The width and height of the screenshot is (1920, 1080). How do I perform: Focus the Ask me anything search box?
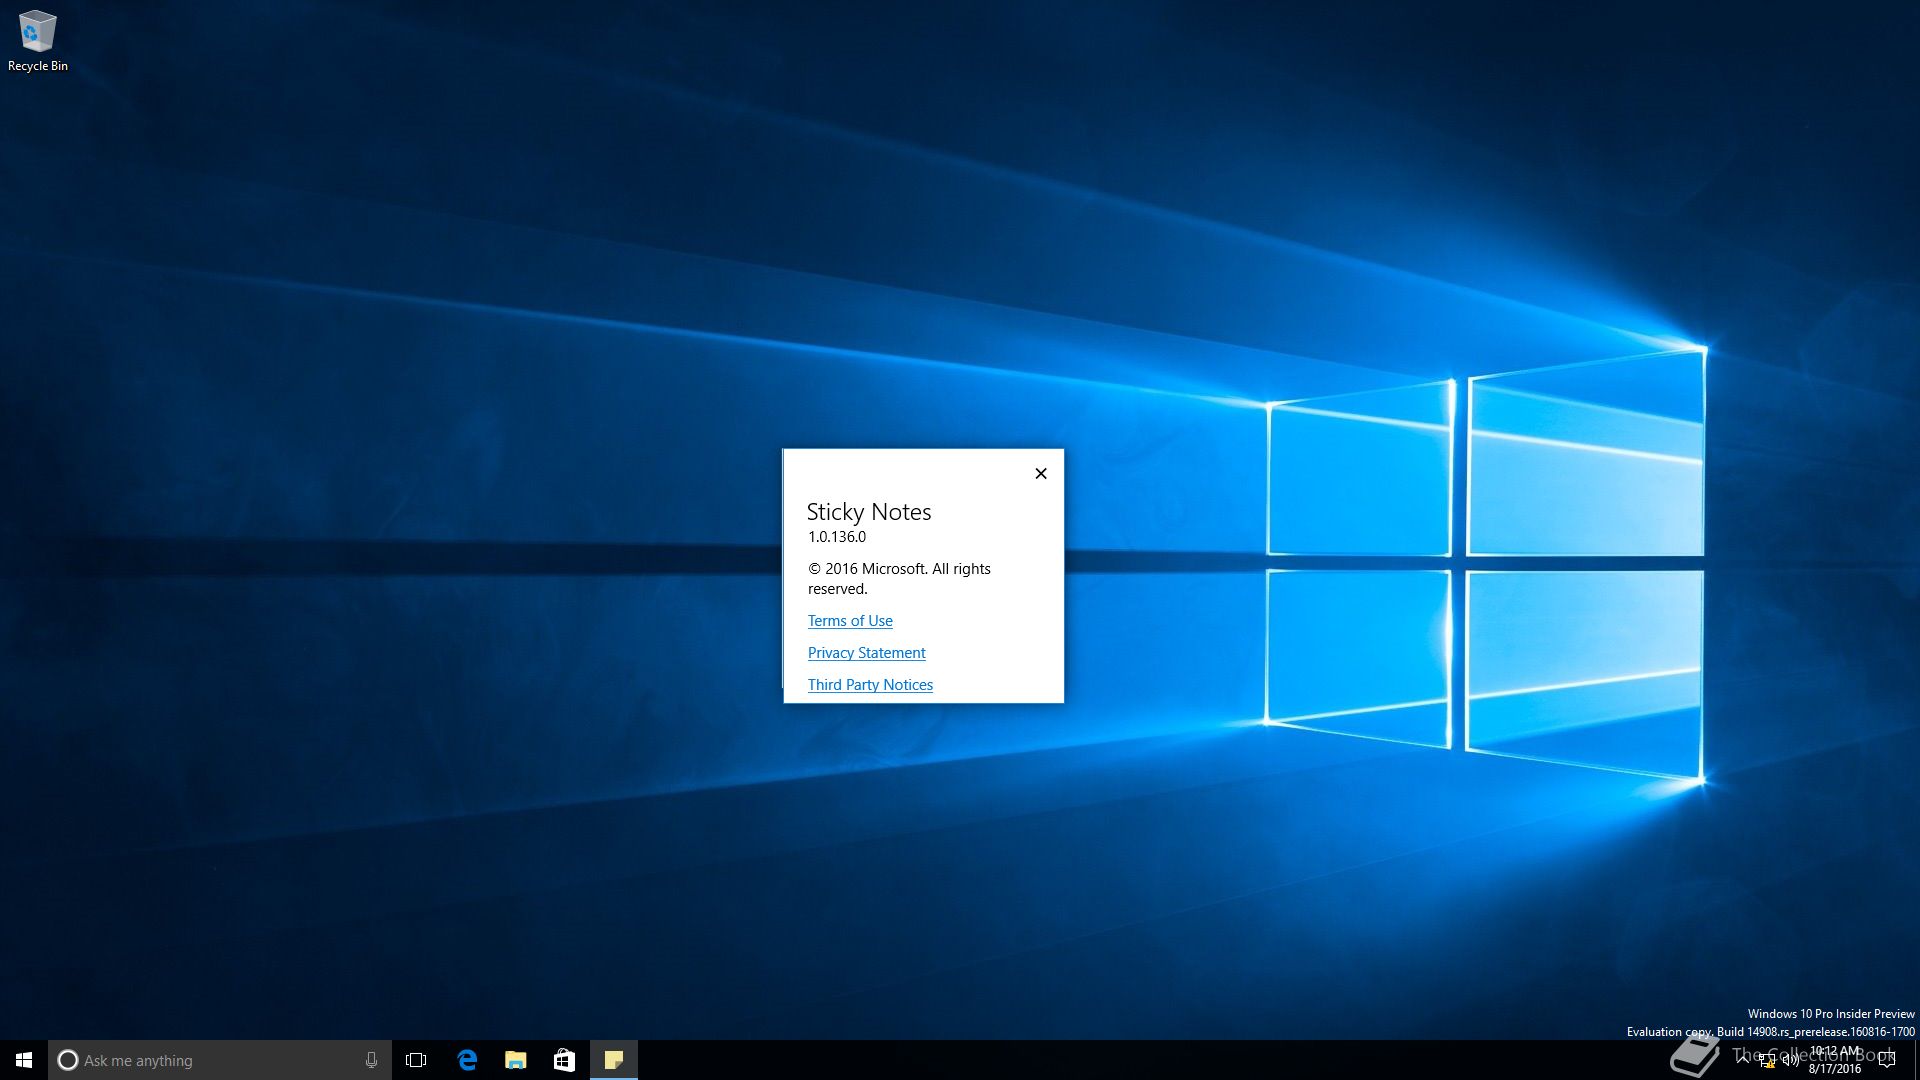pyautogui.click(x=219, y=1060)
